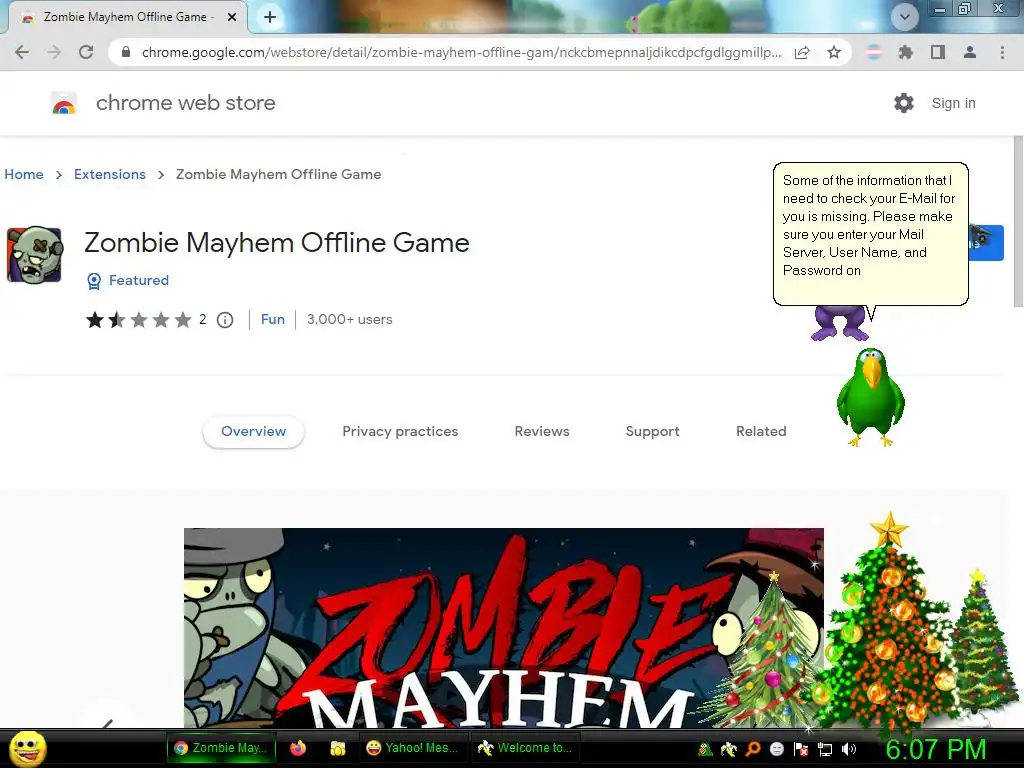Open the Extensions puzzle piece menu
The image size is (1024, 768).
point(905,52)
